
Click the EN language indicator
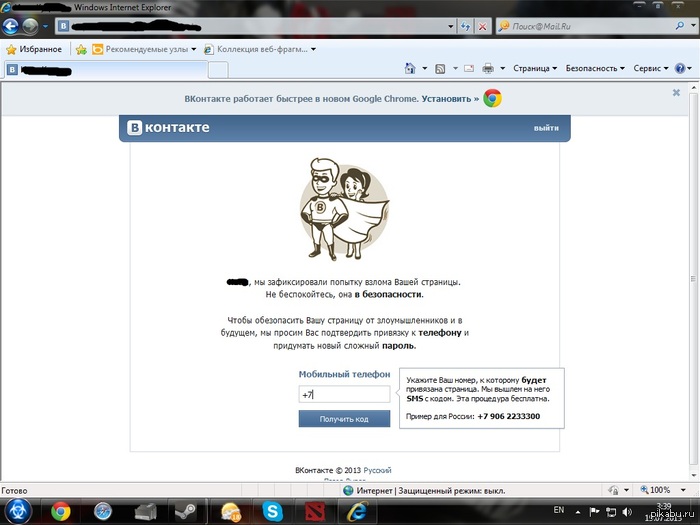click(558, 510)
